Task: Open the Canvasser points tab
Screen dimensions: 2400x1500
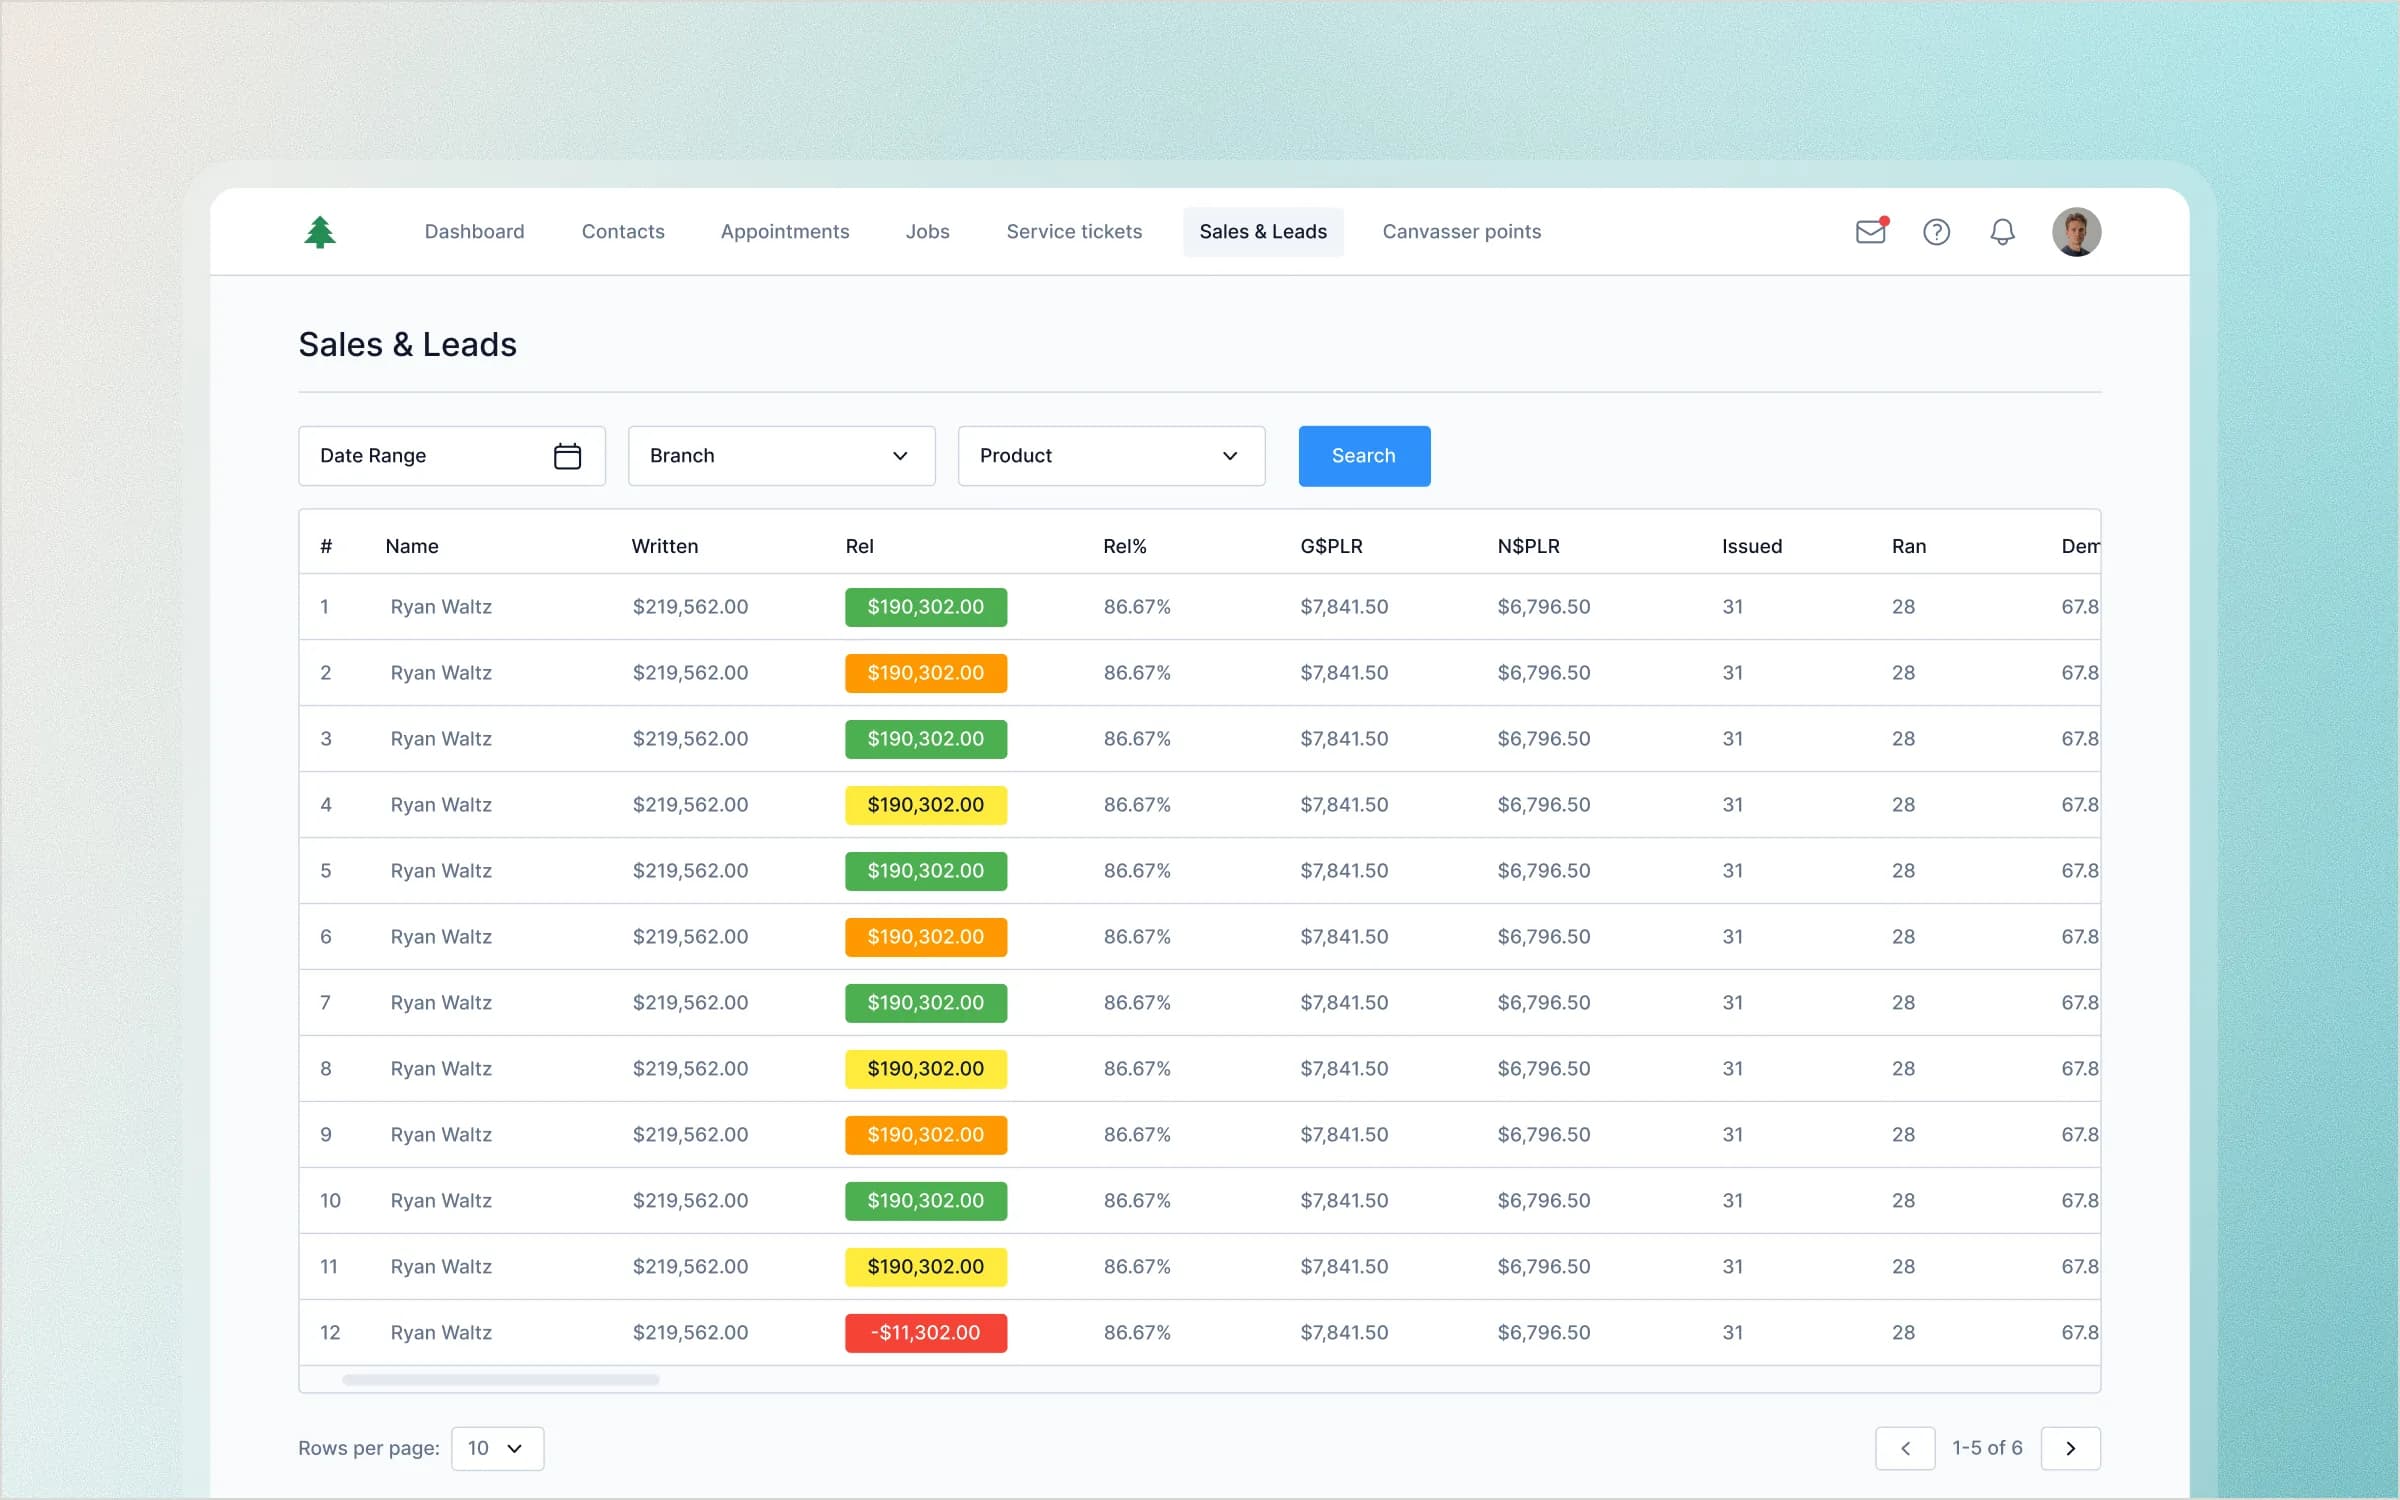Action: pos(1461,232)
